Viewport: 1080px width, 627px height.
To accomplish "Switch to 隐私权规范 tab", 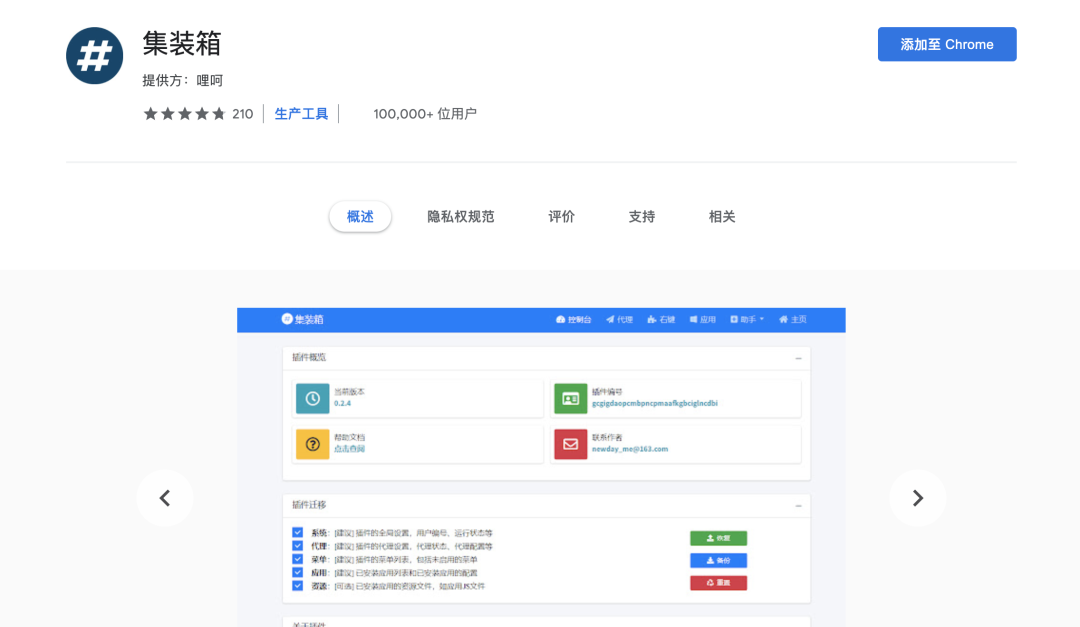I will click(x=461, y=216).
